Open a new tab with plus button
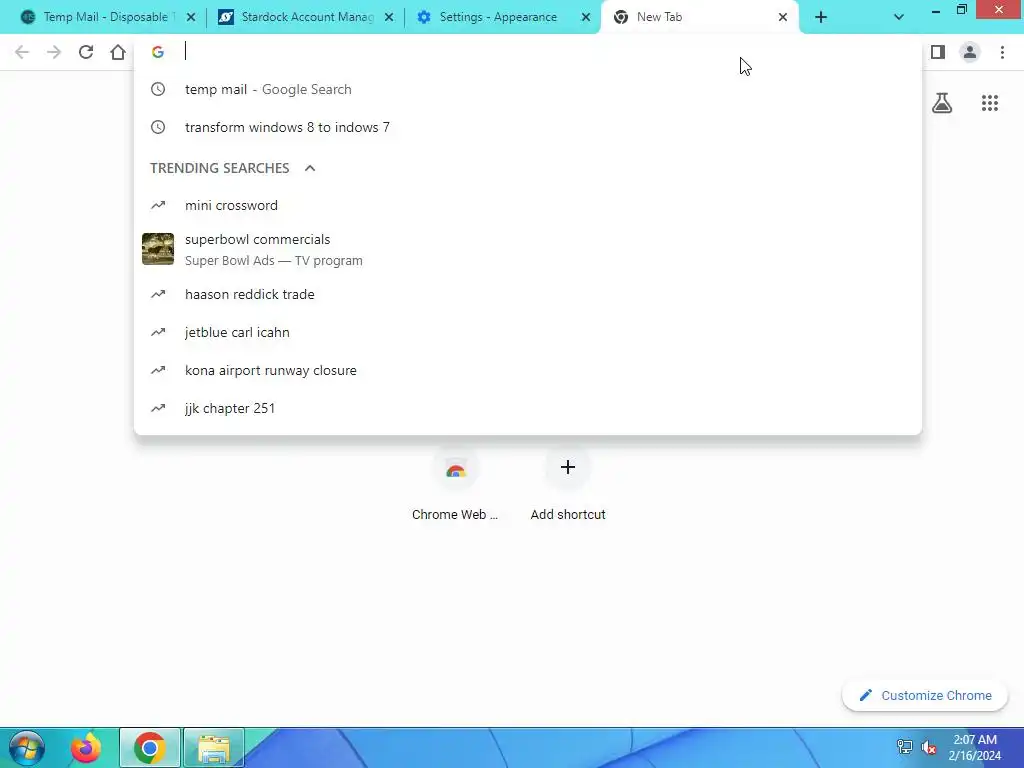Screen dimensions: 1024x768 coord(821,17)
